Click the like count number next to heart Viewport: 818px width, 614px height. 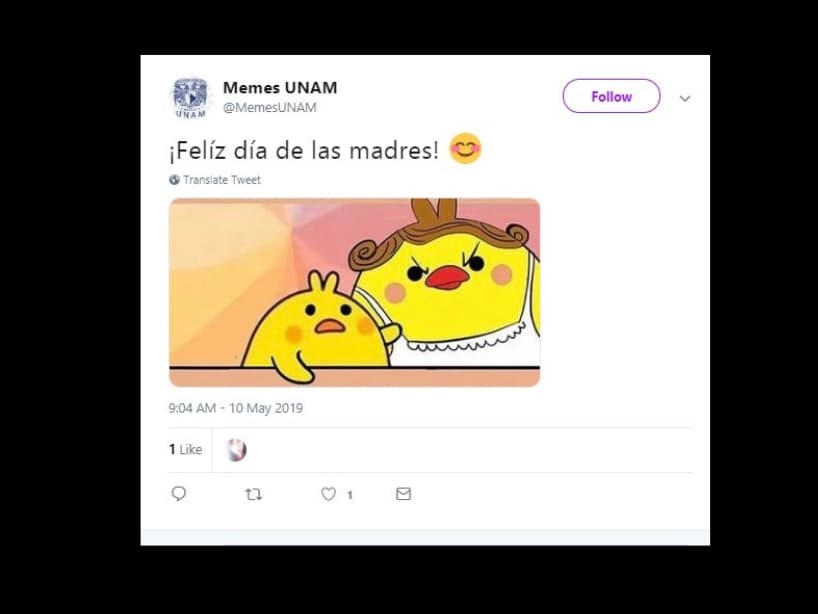tap(350, 495)
